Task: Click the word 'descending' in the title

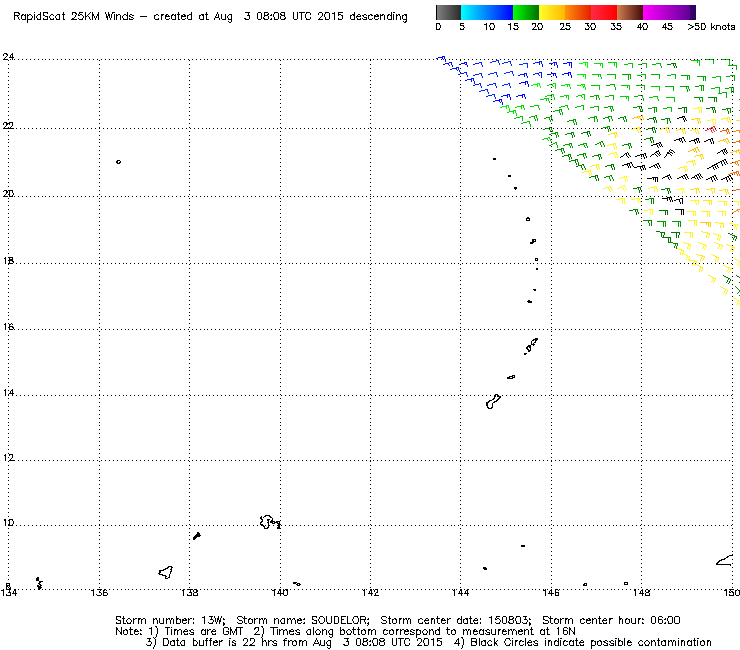Action: (378, 17)
